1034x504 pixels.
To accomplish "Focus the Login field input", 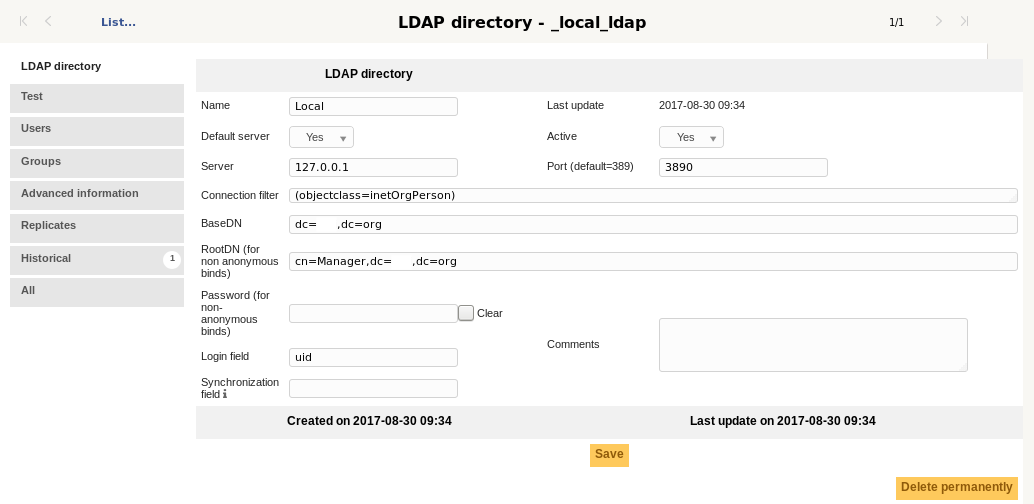I will click(373, 357).
